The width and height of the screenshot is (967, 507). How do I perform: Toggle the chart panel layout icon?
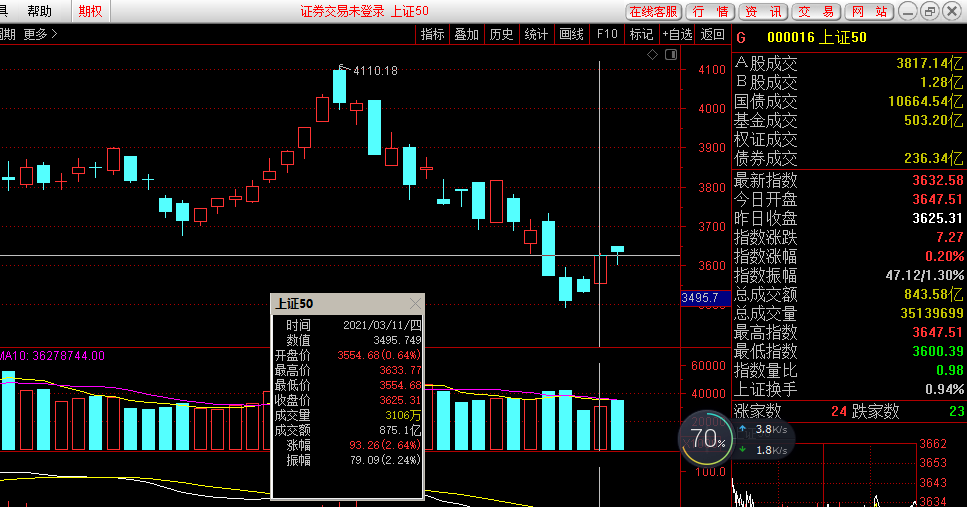[x=671, y=55]
